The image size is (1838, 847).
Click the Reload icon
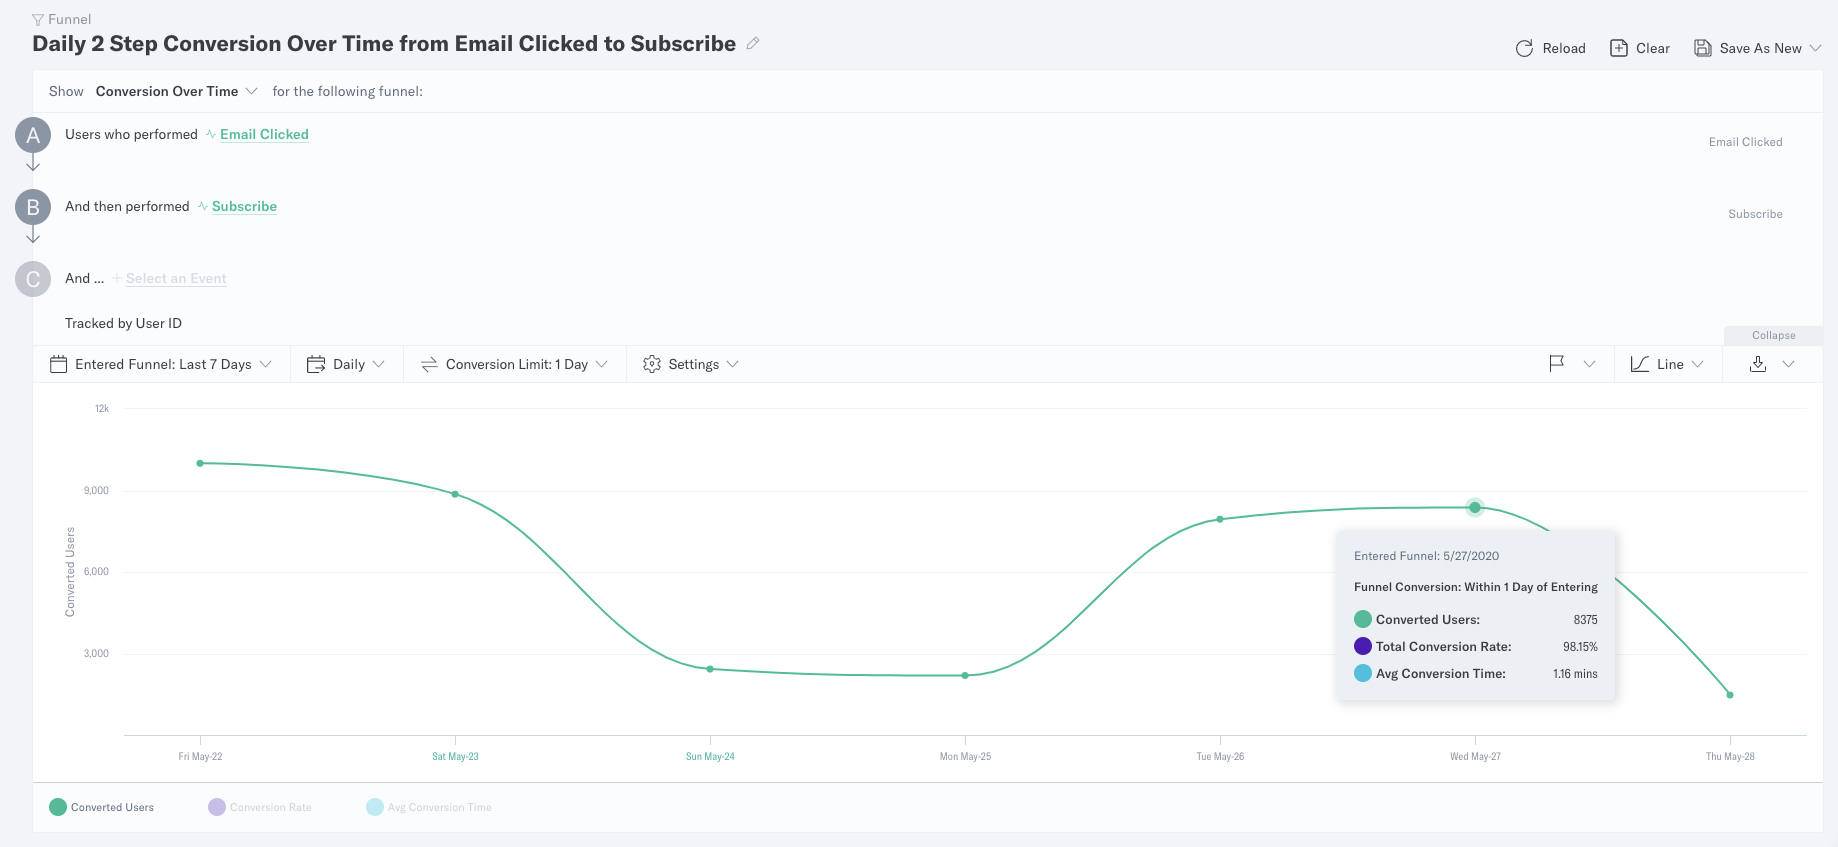[x=1524, y=48]
